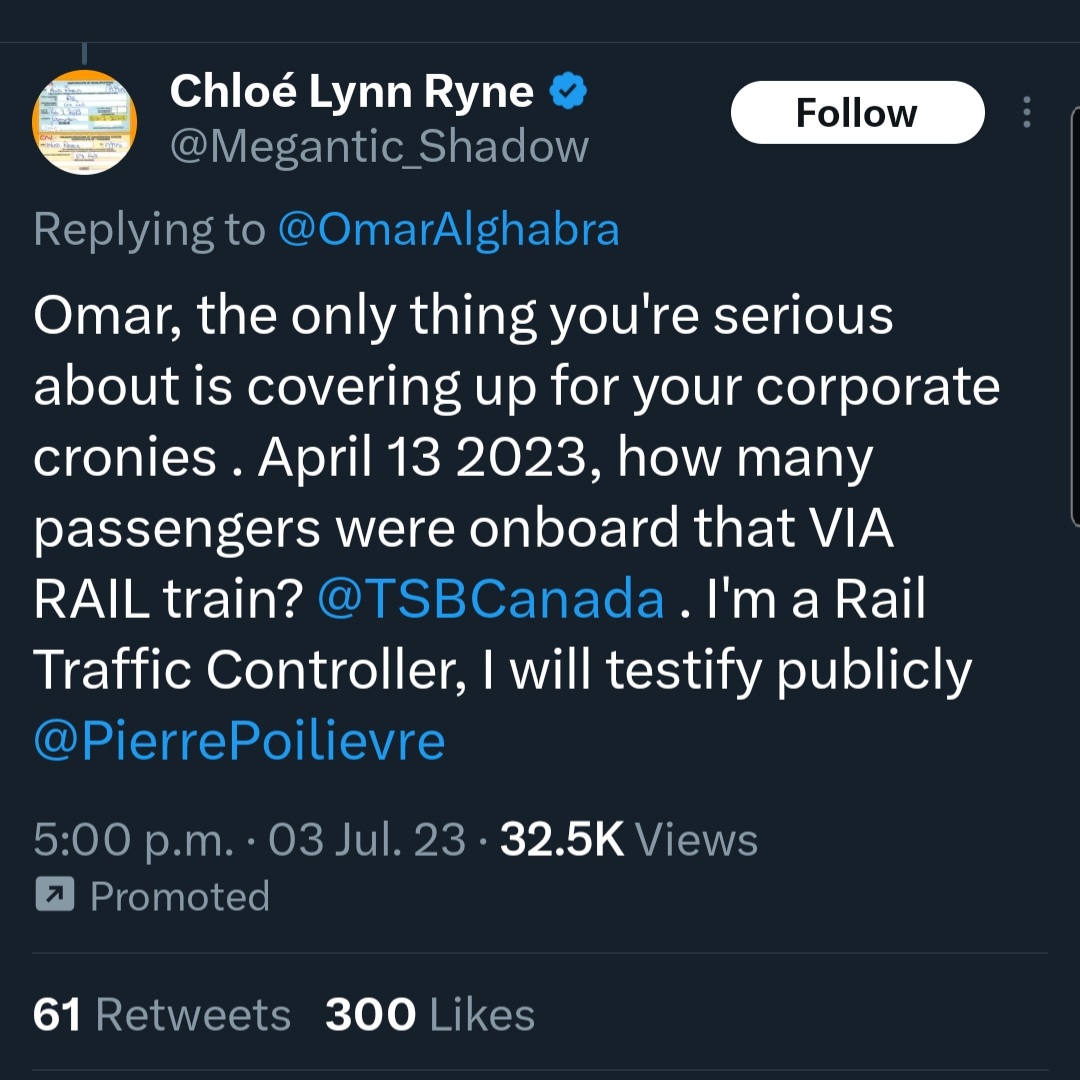Click the Promoted arrow icon
This screenshot has width=1080, height=1080.
point(55,895)
